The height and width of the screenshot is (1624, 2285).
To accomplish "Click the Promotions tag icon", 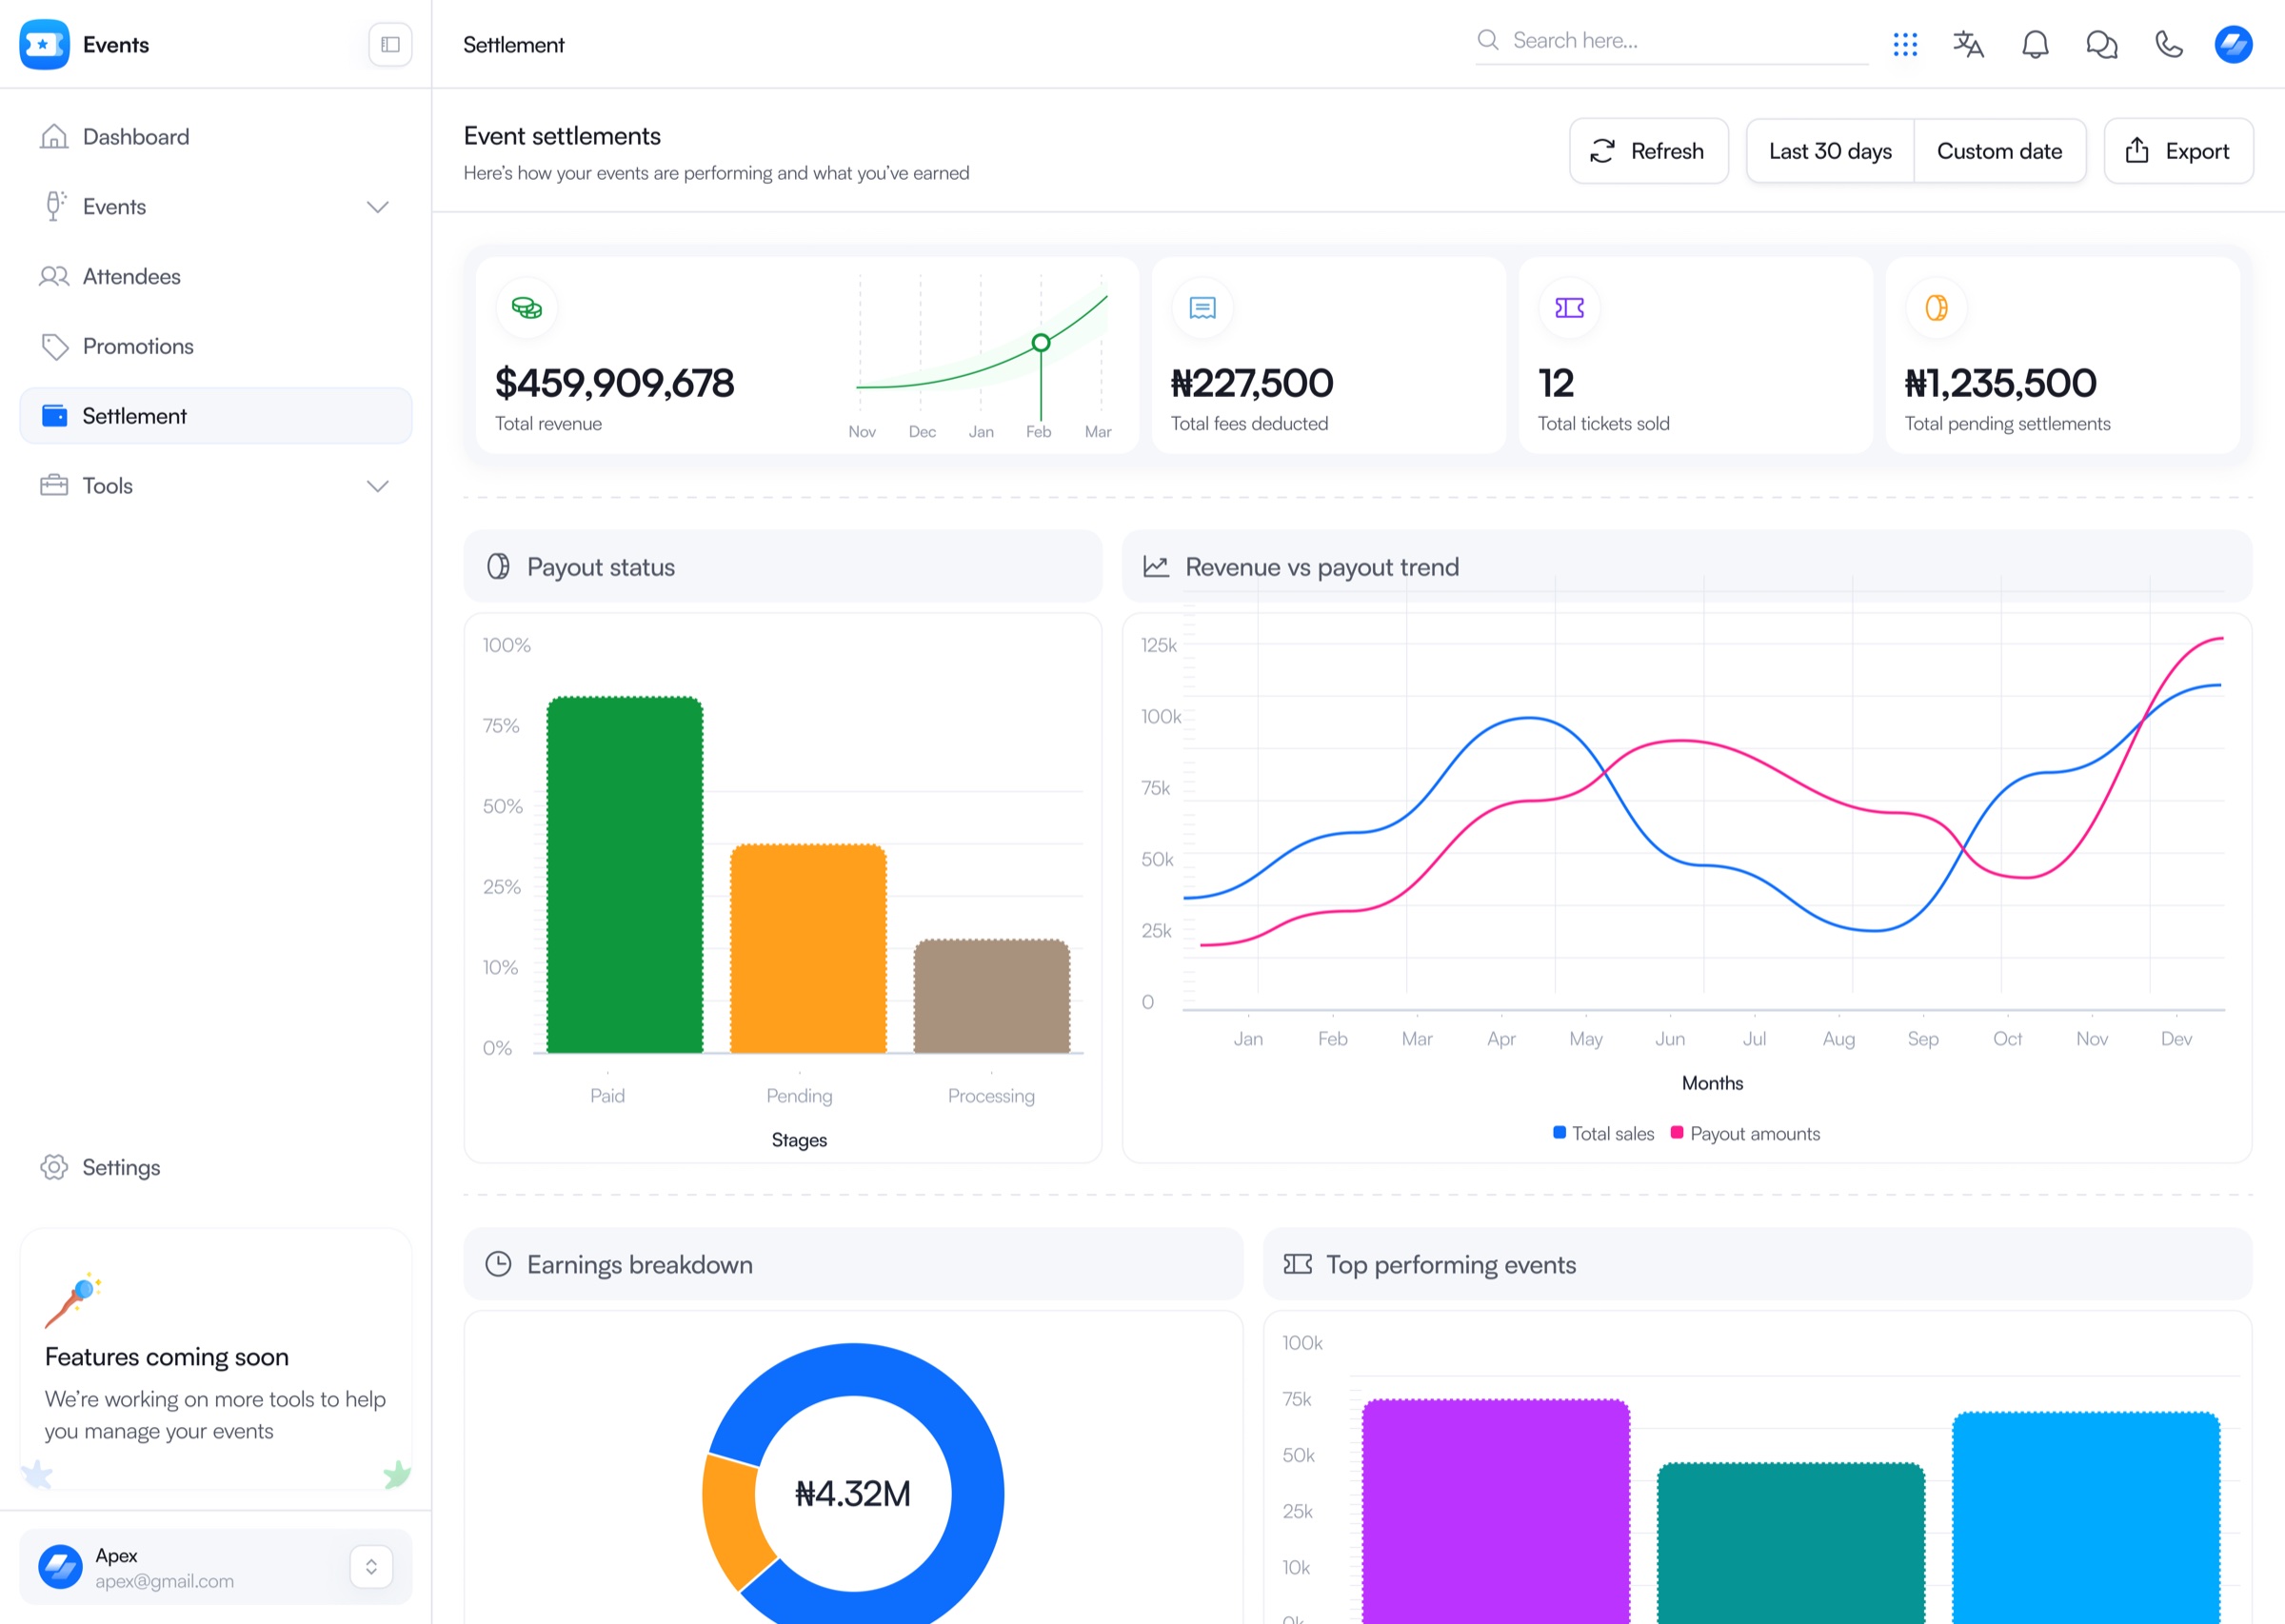I will (x=54, y=346).
